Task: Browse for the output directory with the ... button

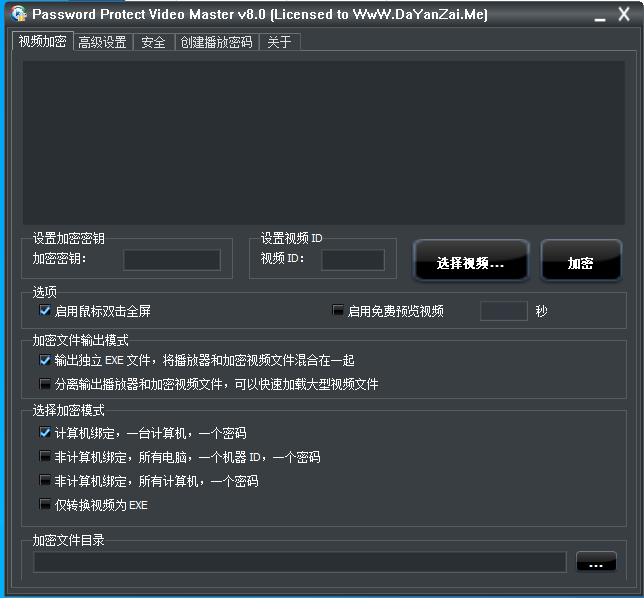Action: click(596, 561)
